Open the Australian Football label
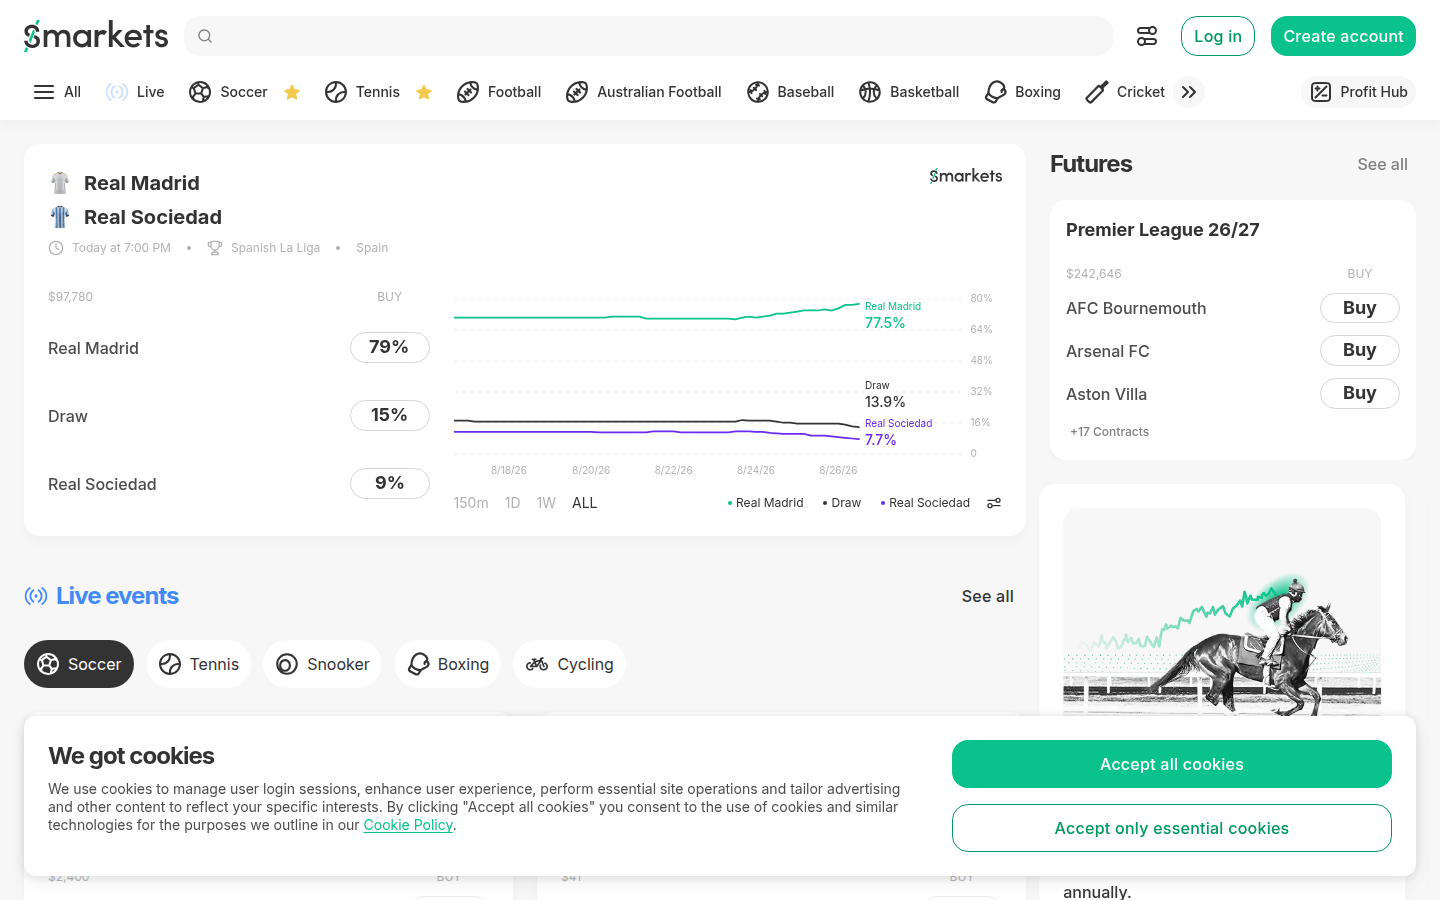The height and width of the screenshot is (900, 1440). tap(659, 92)
